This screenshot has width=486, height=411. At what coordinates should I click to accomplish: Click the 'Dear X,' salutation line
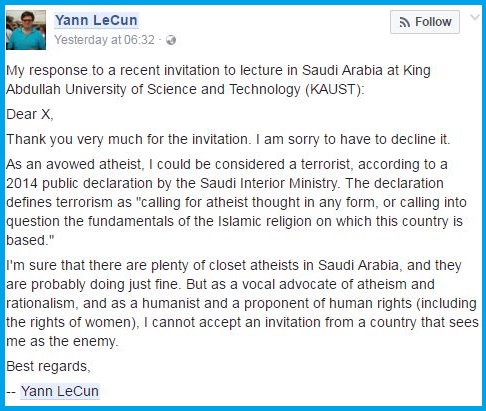tap(30, 114)
